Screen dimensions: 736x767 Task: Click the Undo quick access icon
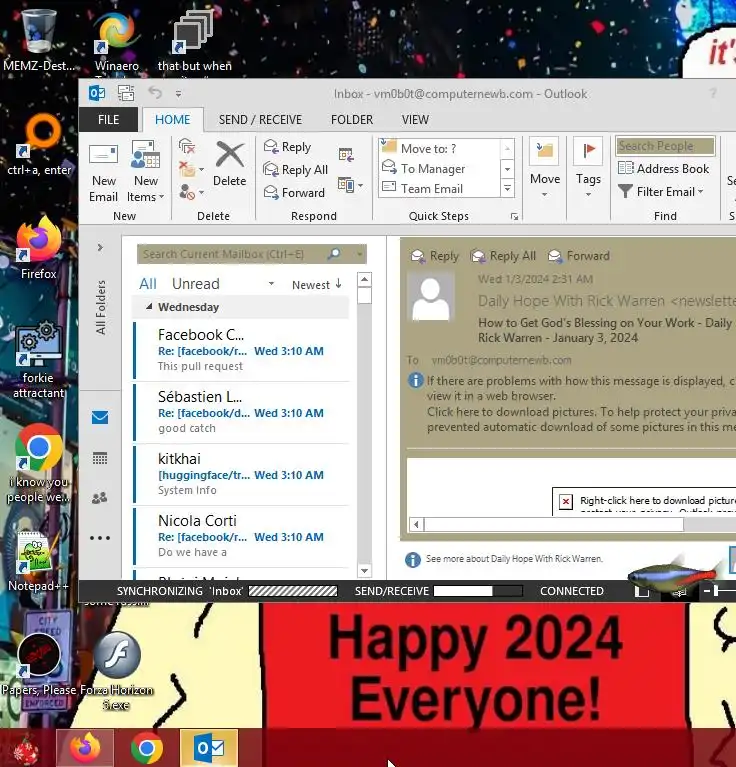click(x=155, y=93)
